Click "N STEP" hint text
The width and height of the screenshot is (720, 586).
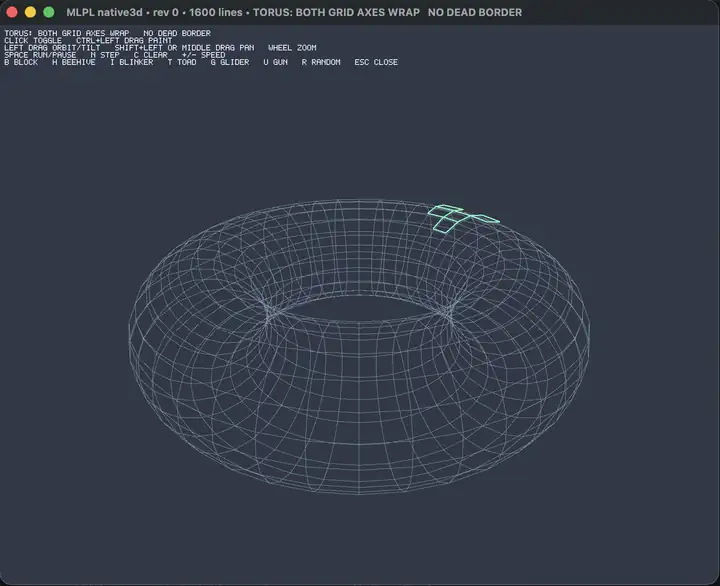coord(105,55)
